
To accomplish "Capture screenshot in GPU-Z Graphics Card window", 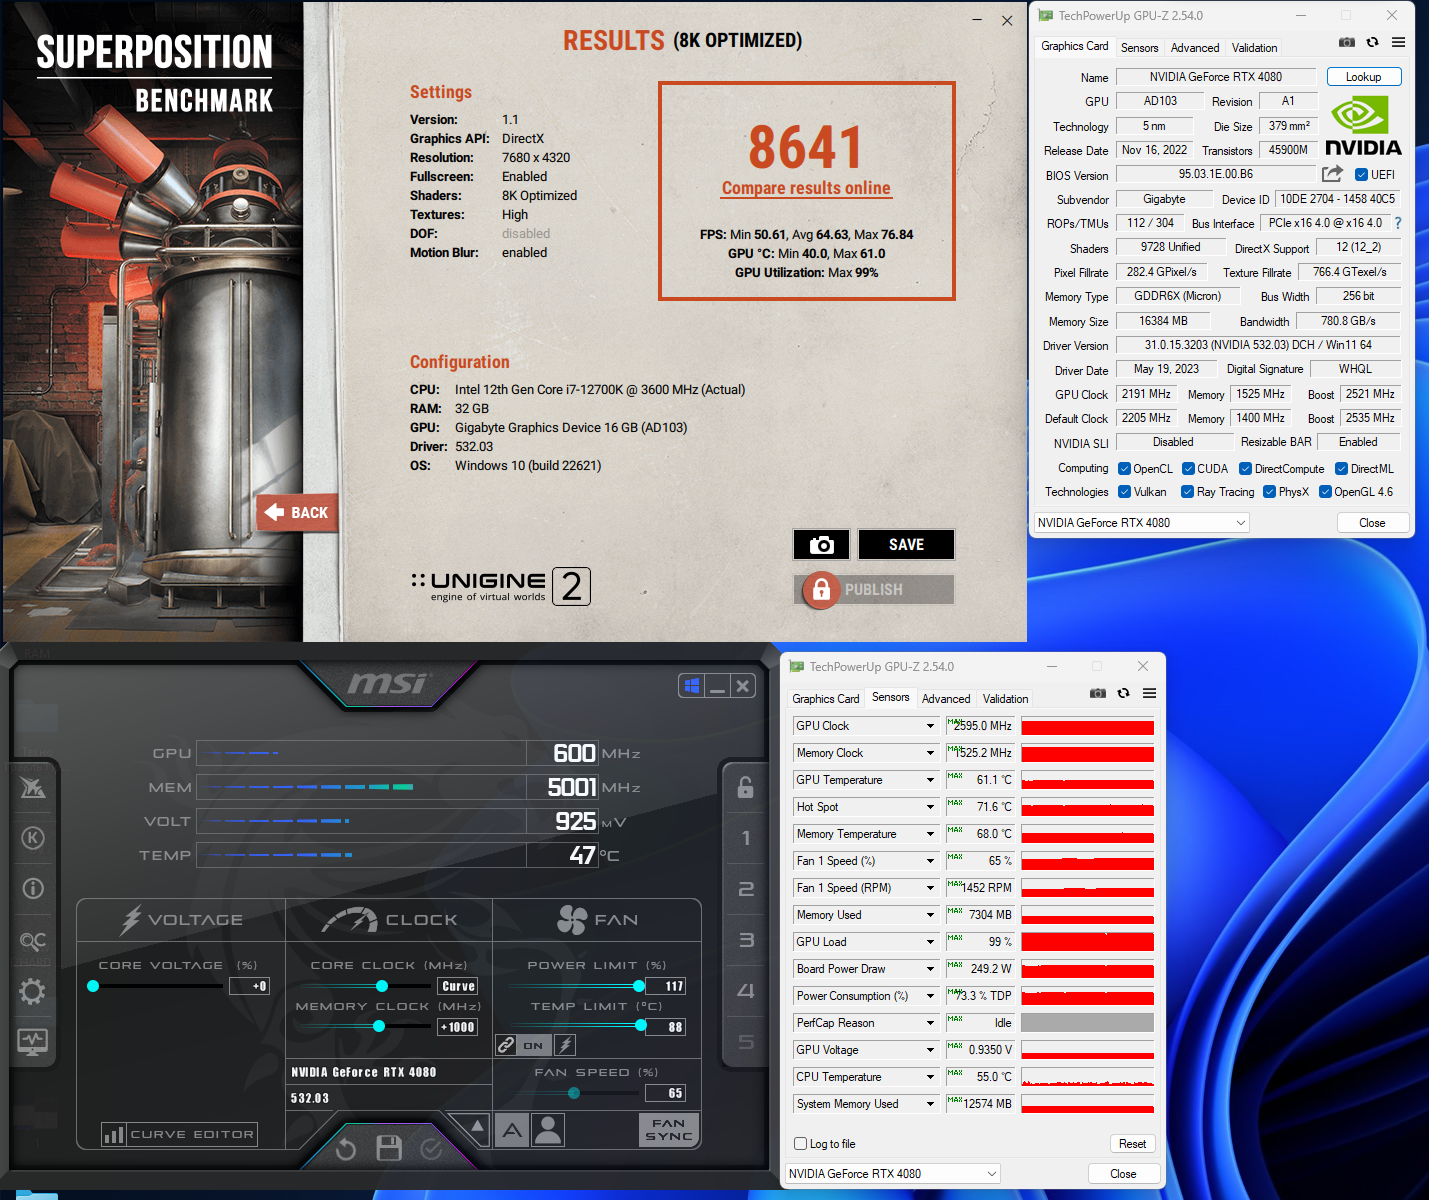I will [1347, 42].
